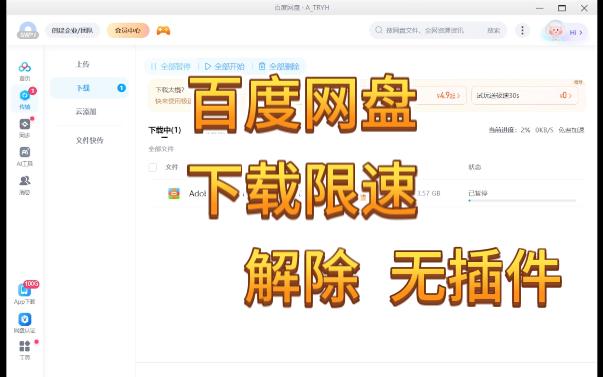Image resolution: width=603 pixels, height=377 pixels.
Task: Open the shield verification sidebar icon
Action: (25, 319)
